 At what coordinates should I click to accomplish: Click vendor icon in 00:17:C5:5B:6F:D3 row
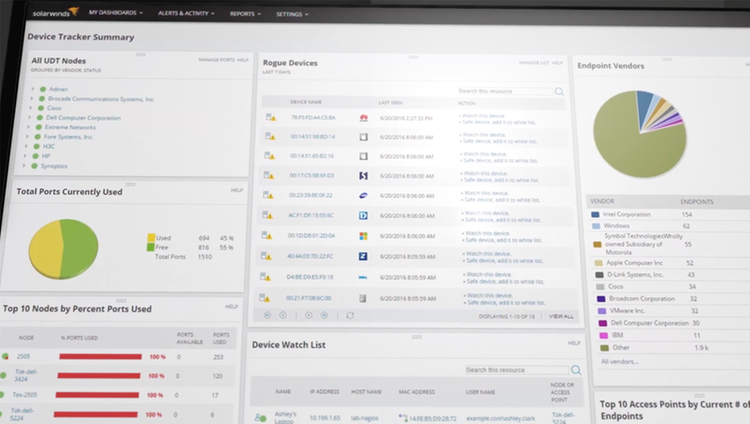click(363, 176)
